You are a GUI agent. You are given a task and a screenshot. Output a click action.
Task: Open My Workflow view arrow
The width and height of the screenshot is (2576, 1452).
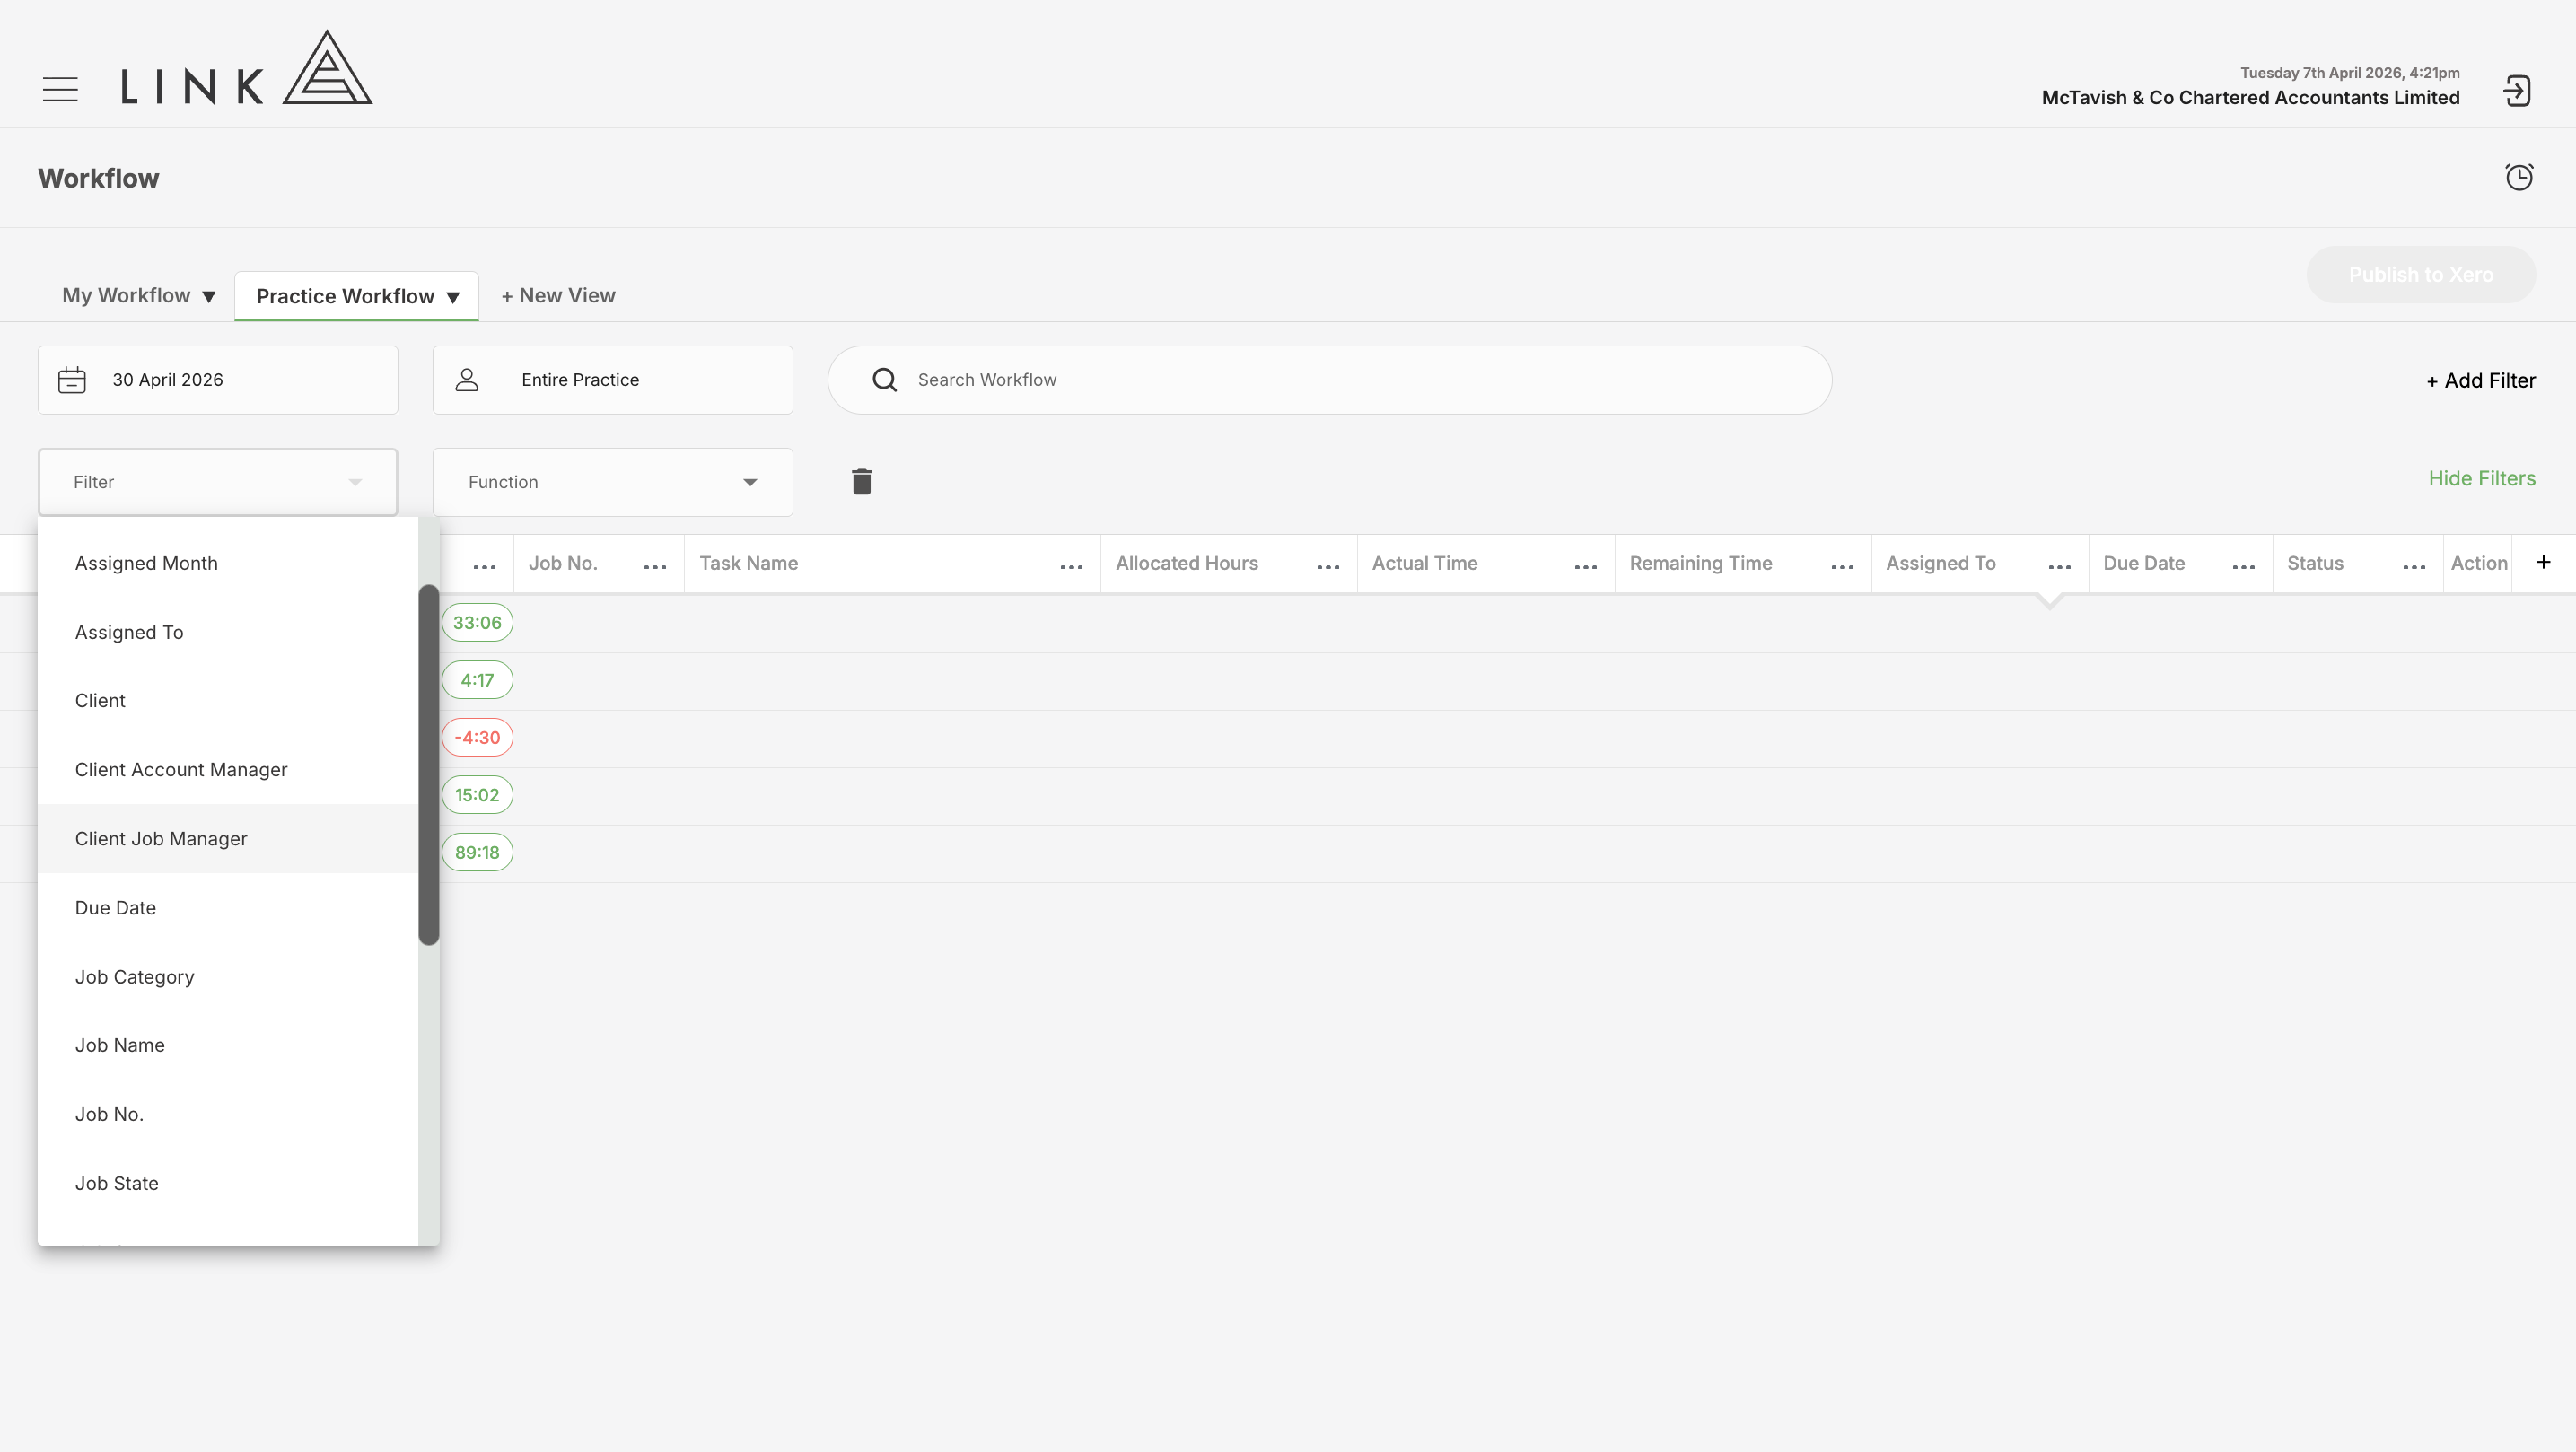[x=209, y=297]
